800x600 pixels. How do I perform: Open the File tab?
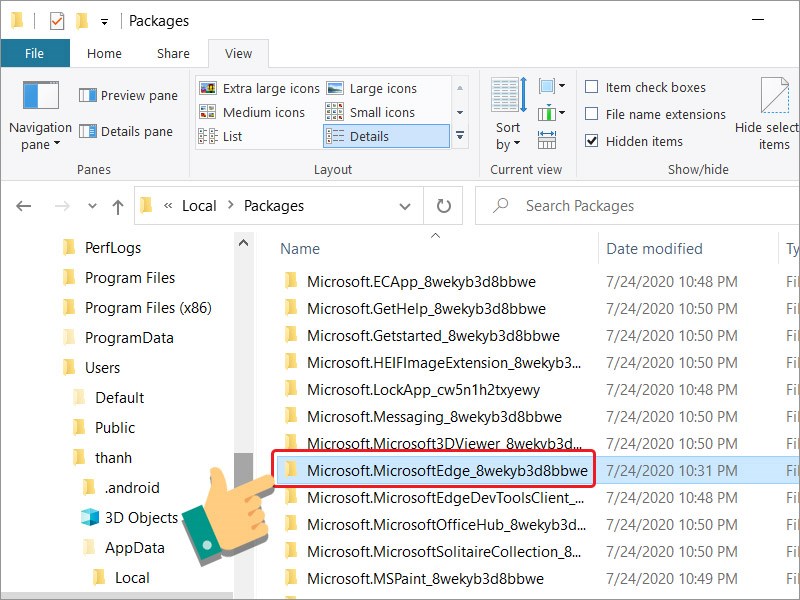35,54
